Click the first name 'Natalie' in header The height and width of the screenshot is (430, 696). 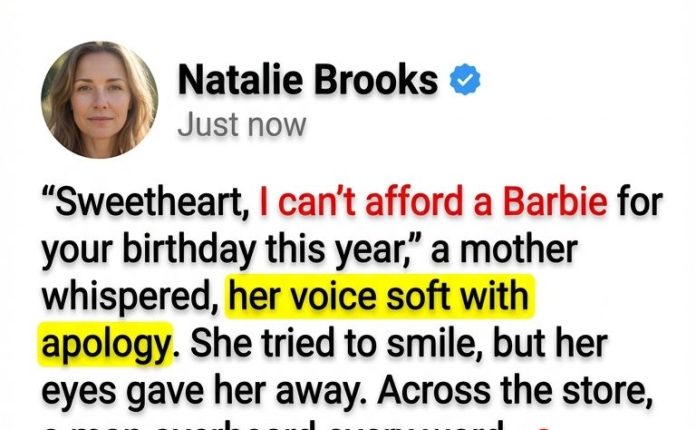(x=240, y=80)
